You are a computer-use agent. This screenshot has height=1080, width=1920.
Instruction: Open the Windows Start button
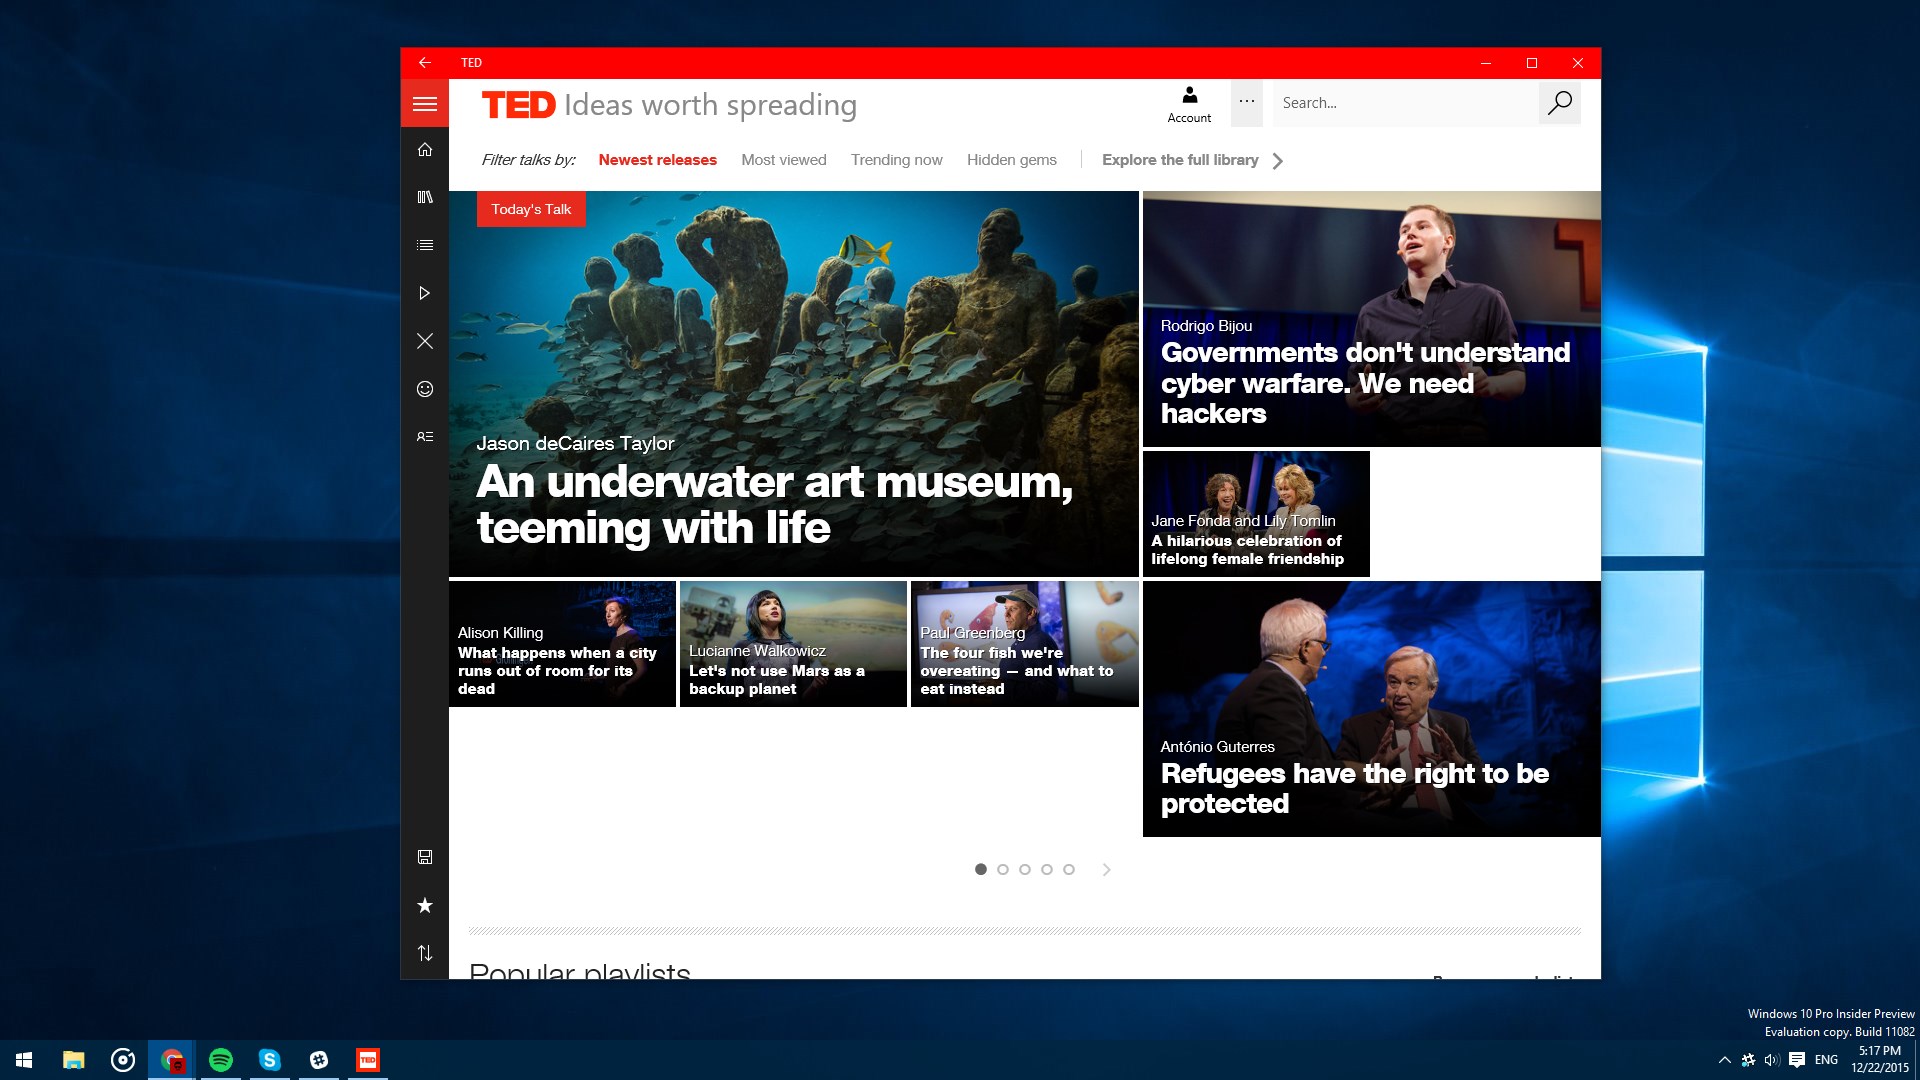24,1060
